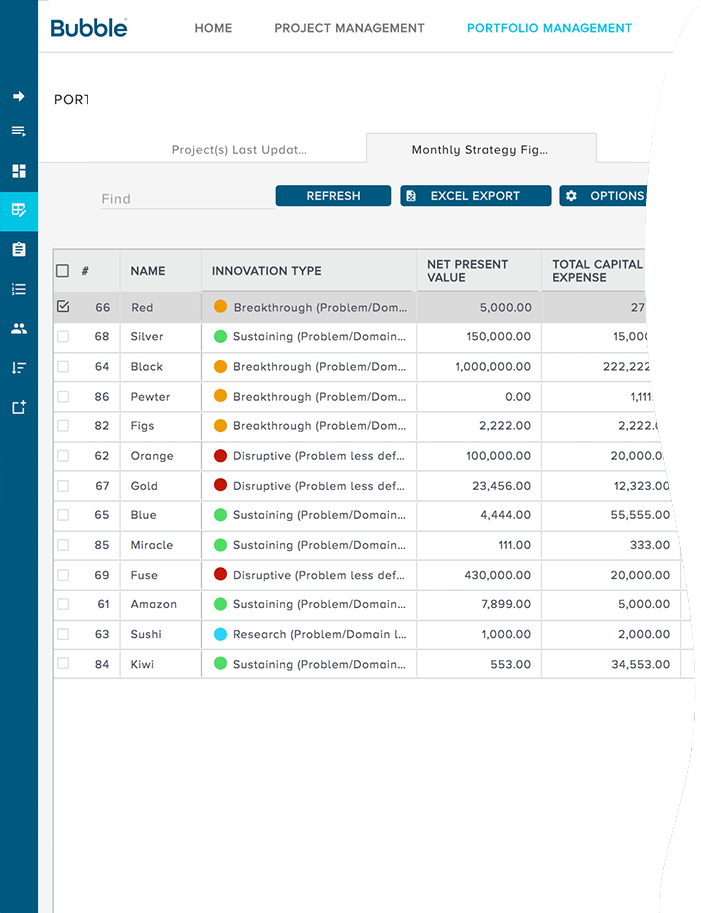Switch to Project(s) Last Updat... tab
The width and height of the screenshot is (701, 913).
click(239, 150)
